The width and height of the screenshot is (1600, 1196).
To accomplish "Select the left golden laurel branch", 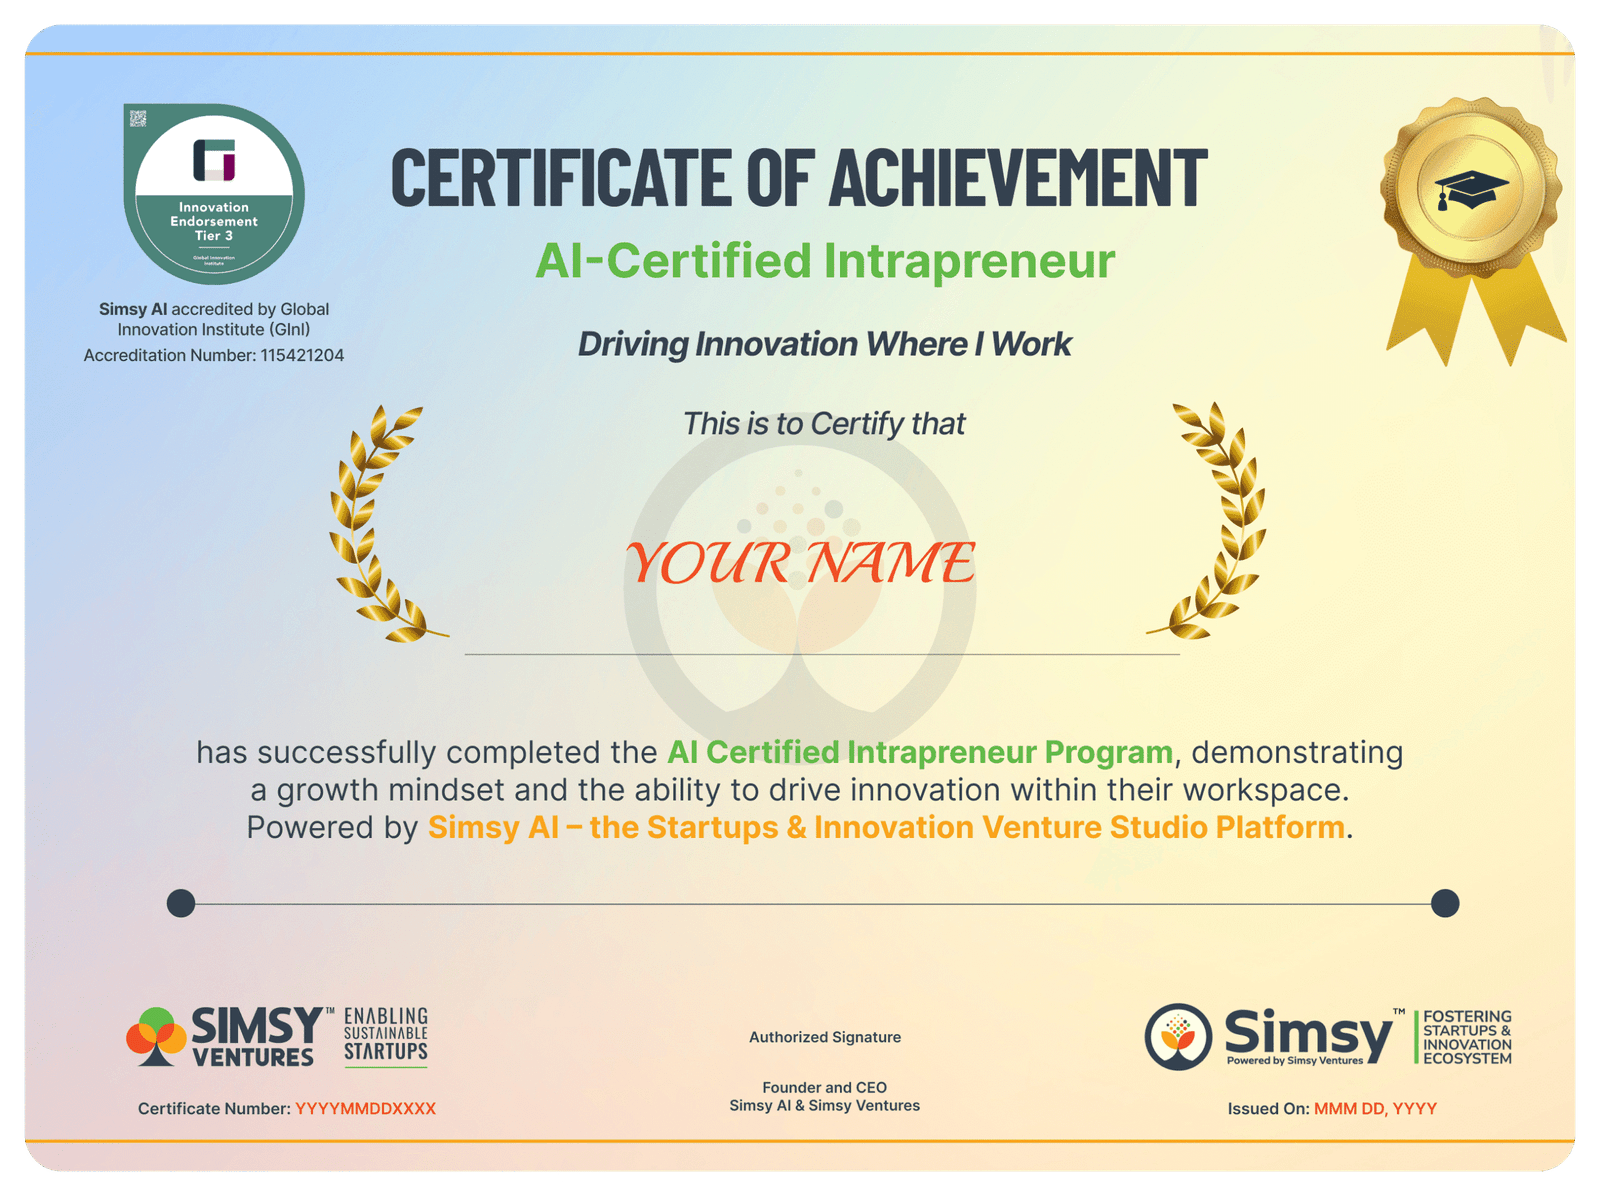I will 380,523.
